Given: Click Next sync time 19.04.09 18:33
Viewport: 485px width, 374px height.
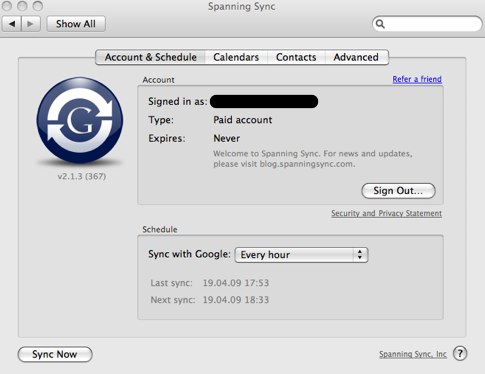Looking at the screenshot, I should tap(236, 300).
